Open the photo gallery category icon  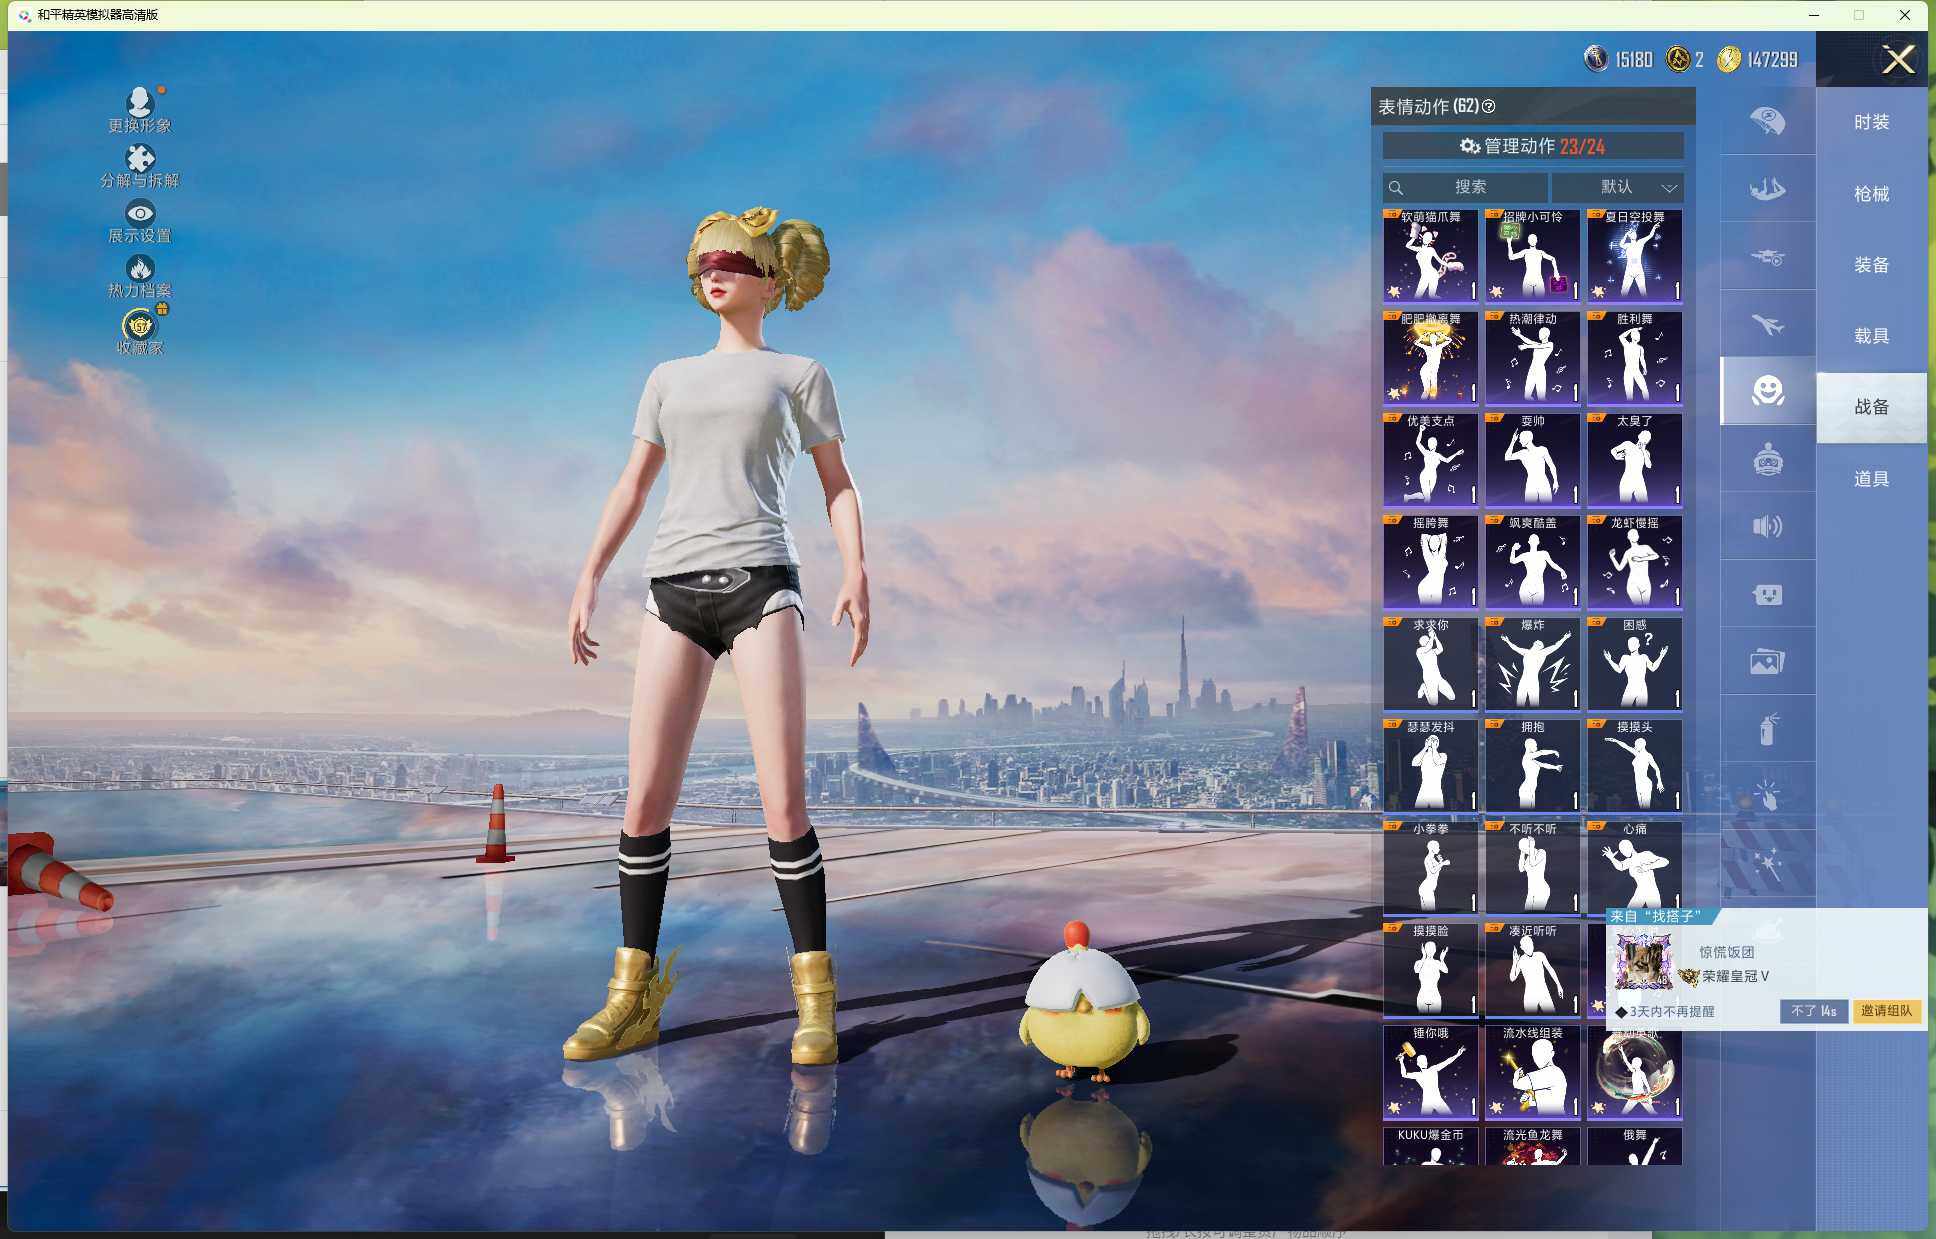tap(1767, 661)
